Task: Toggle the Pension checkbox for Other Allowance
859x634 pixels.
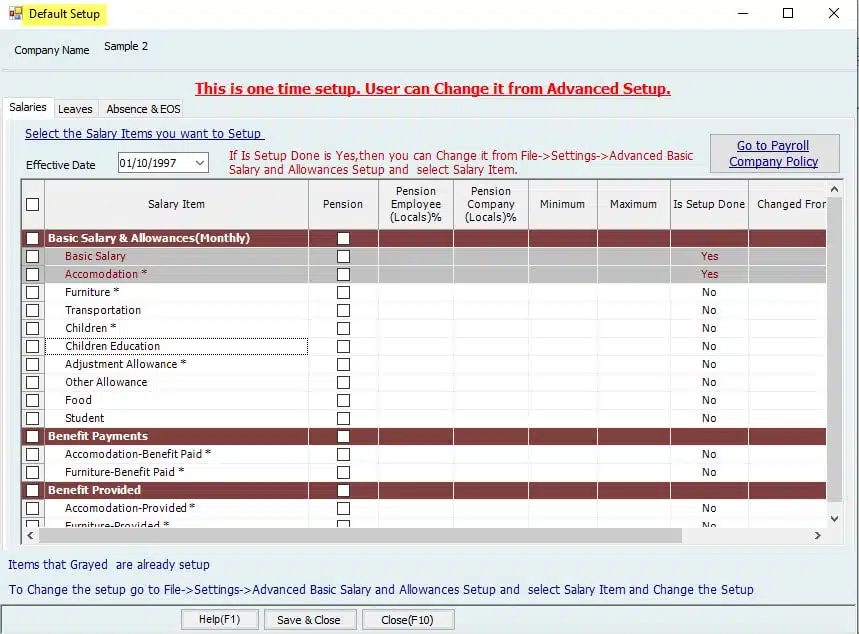Action: 343,382
